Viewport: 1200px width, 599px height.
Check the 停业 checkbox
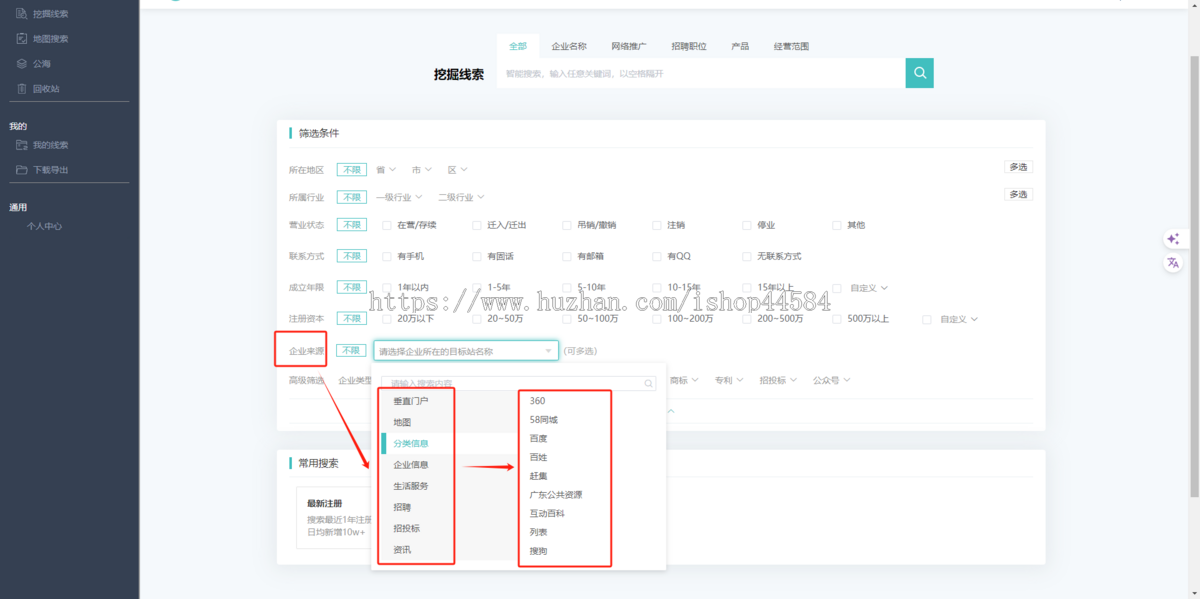[x=747, y=226]
